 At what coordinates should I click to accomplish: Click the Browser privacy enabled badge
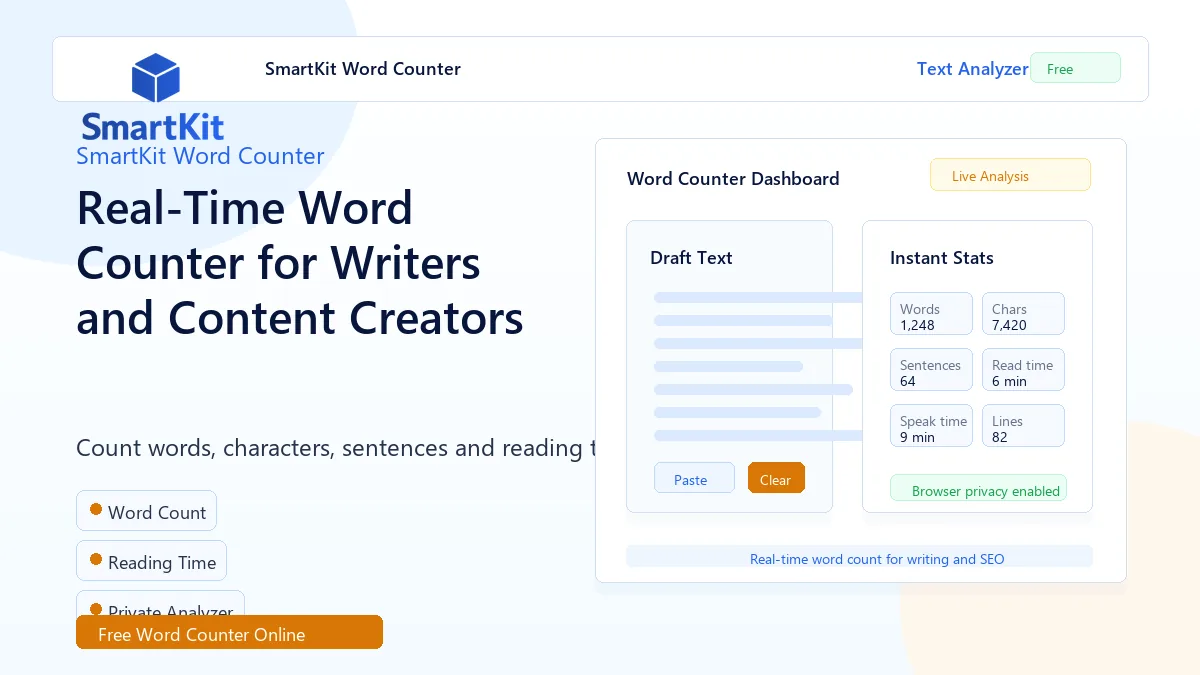click(978, 488)
